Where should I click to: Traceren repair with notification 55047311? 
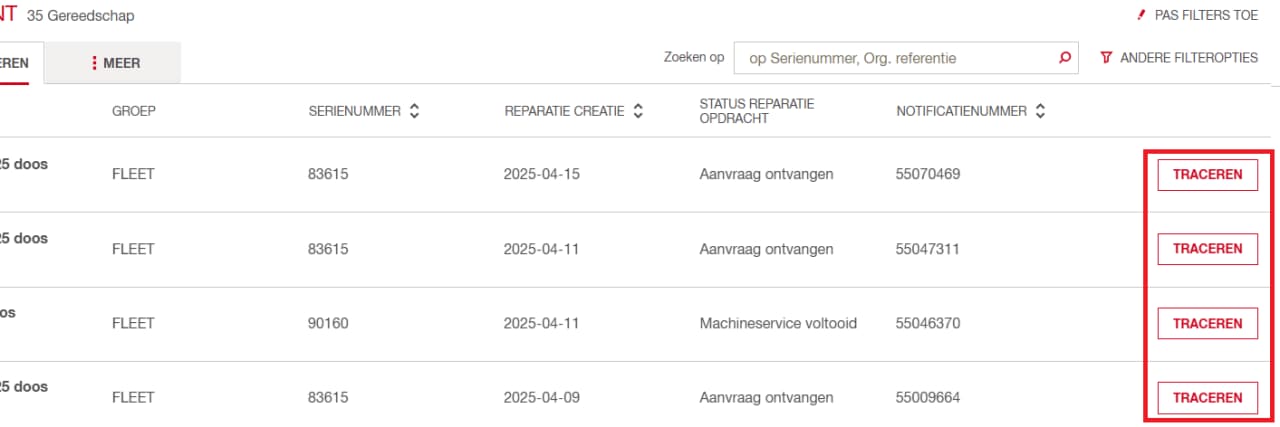(x=1207, y=249)
